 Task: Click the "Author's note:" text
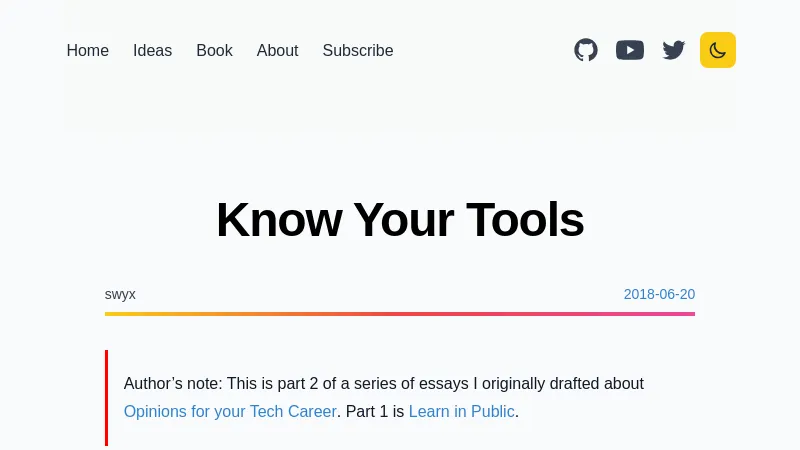click(173, 383)
